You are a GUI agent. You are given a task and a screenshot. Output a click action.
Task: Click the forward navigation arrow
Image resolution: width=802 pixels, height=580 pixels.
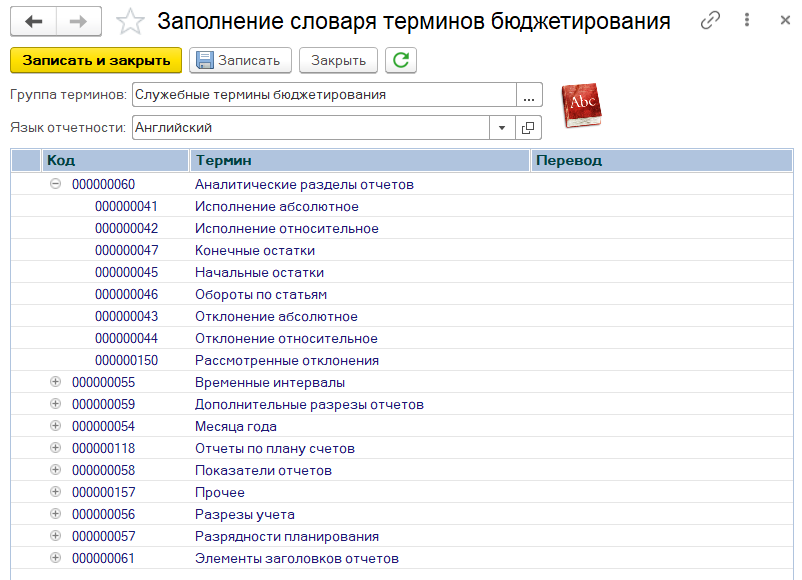click(x=78, y=21)
